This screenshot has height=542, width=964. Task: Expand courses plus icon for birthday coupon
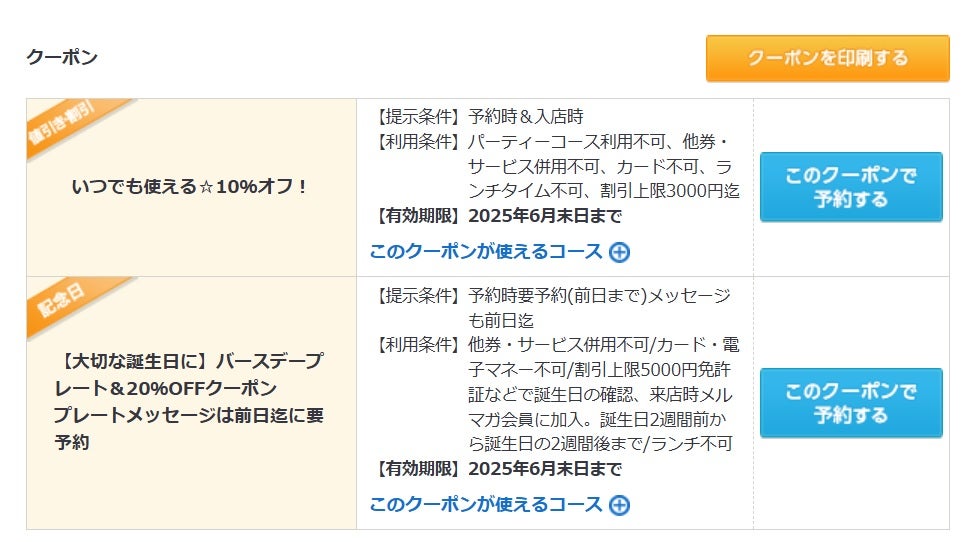[619, 505]
